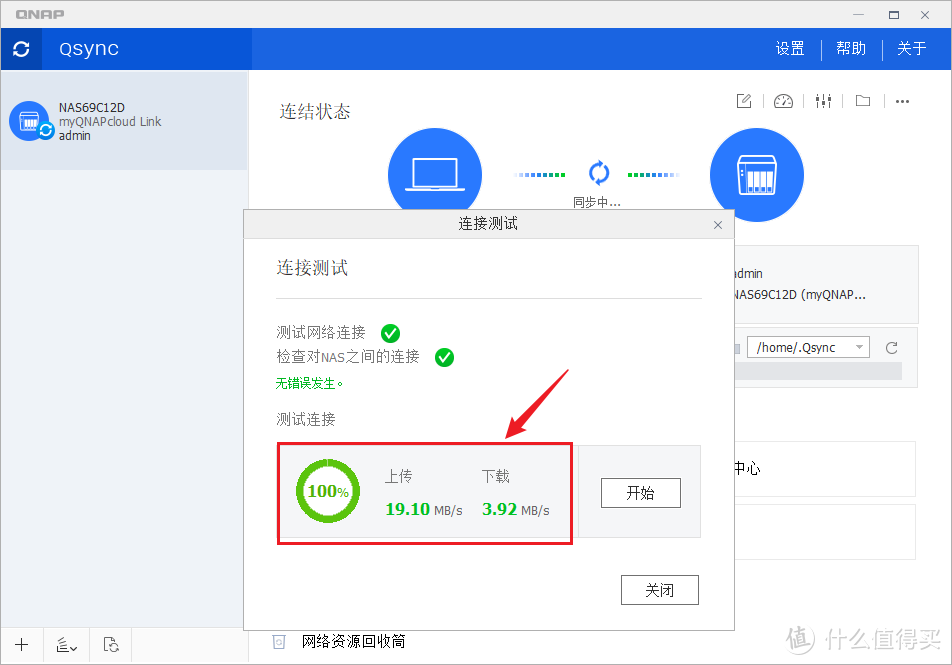Viewport: 952px width, 665px height.
Task: Open the sliders settings icon in toolbar
Action: 823,101
